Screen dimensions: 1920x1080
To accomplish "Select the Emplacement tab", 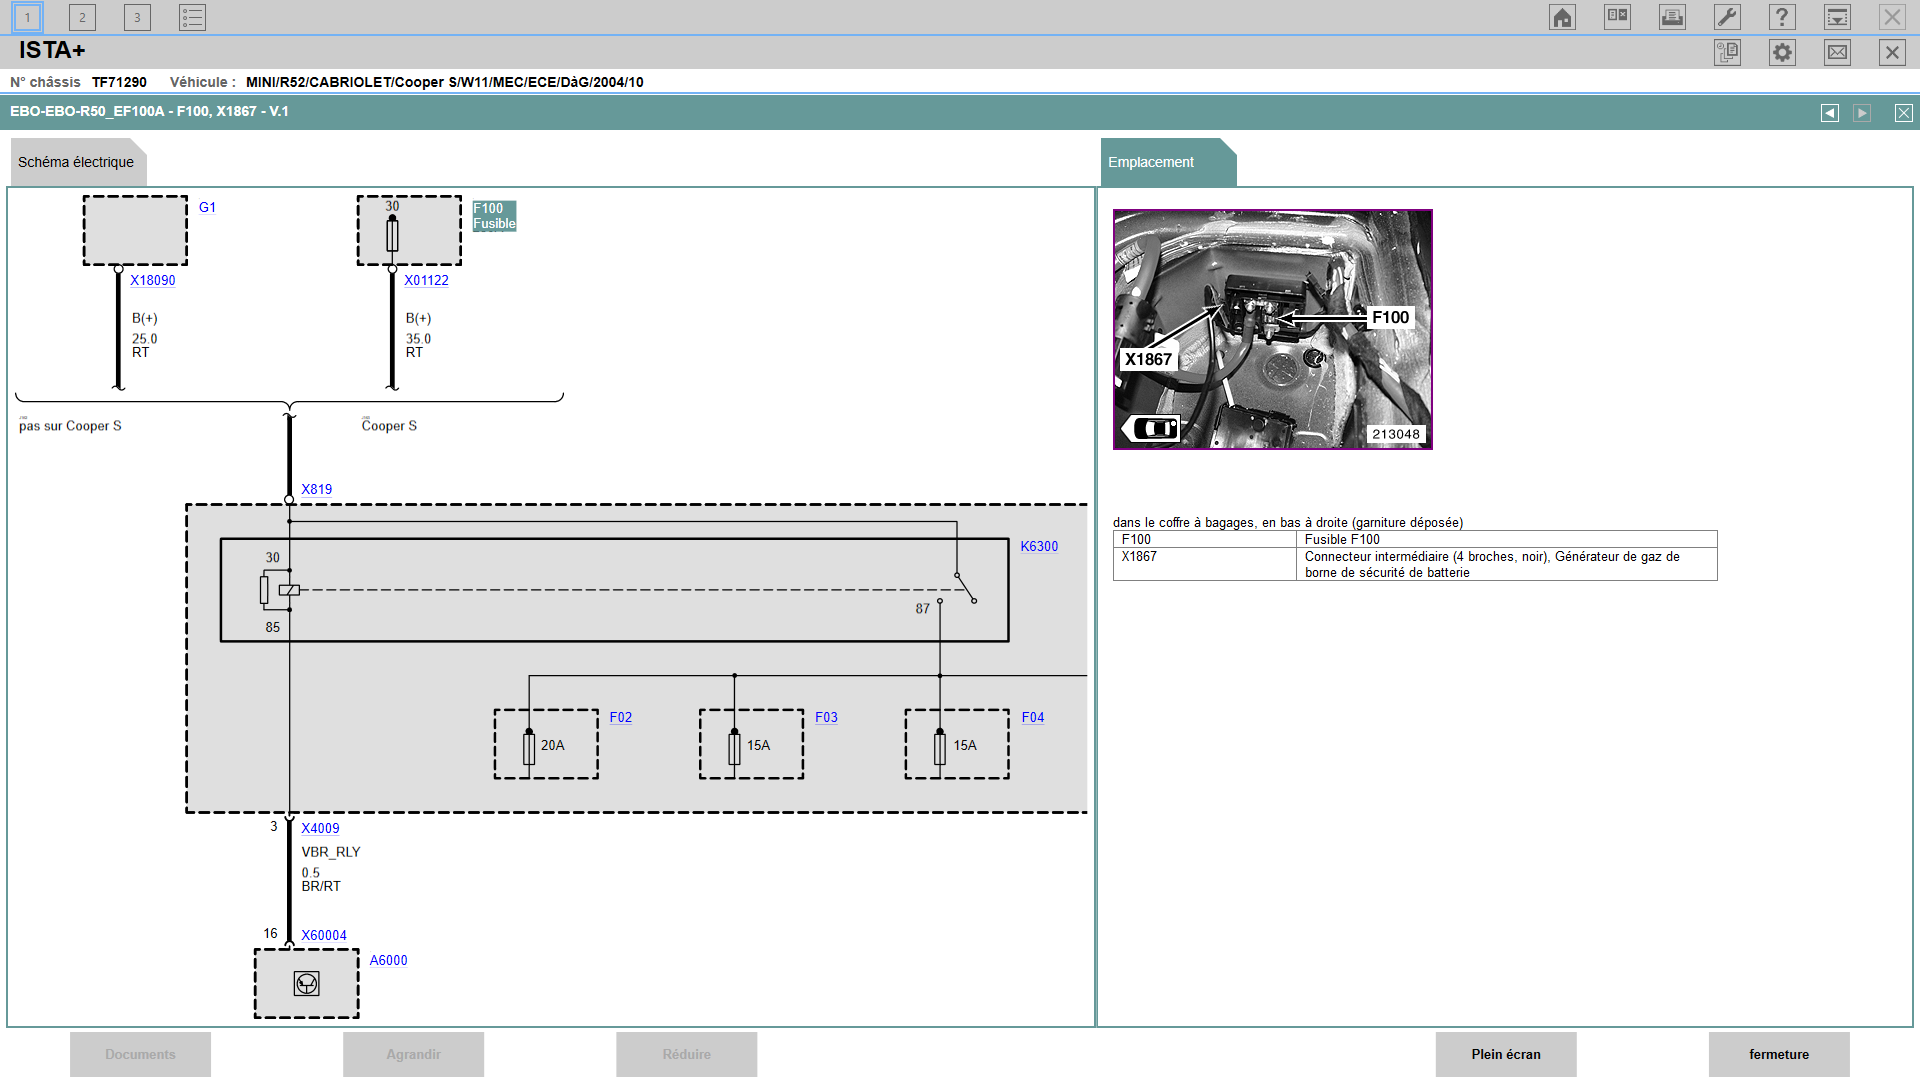I will (x=1151, y=162).
